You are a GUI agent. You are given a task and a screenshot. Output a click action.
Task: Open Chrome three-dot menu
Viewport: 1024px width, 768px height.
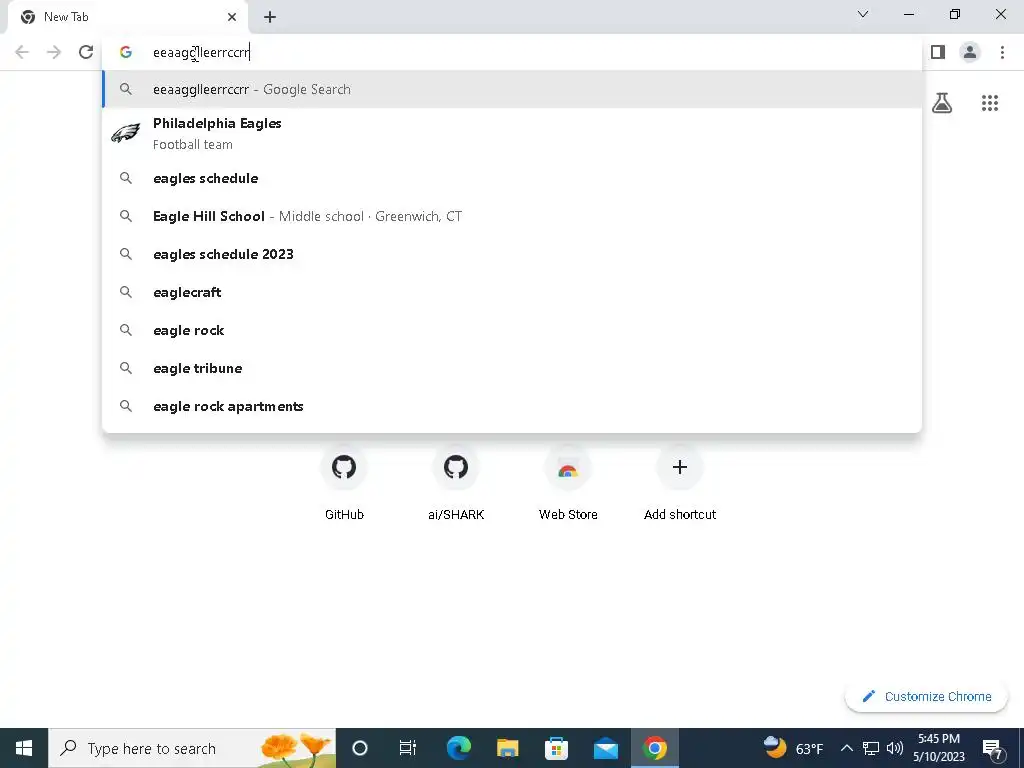coord(1002,52)
